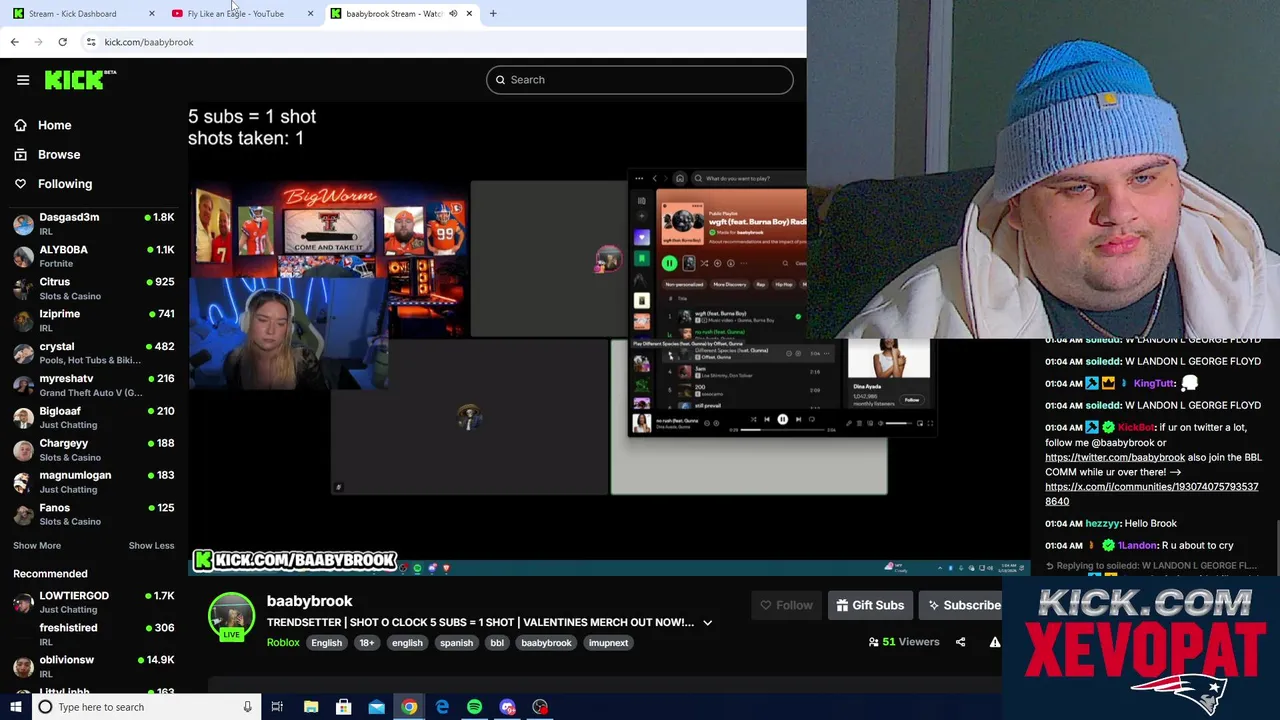Viewport: 1280px width, 720px height.
Task: Collapse following list with Show Less
Action: [151, 546]
